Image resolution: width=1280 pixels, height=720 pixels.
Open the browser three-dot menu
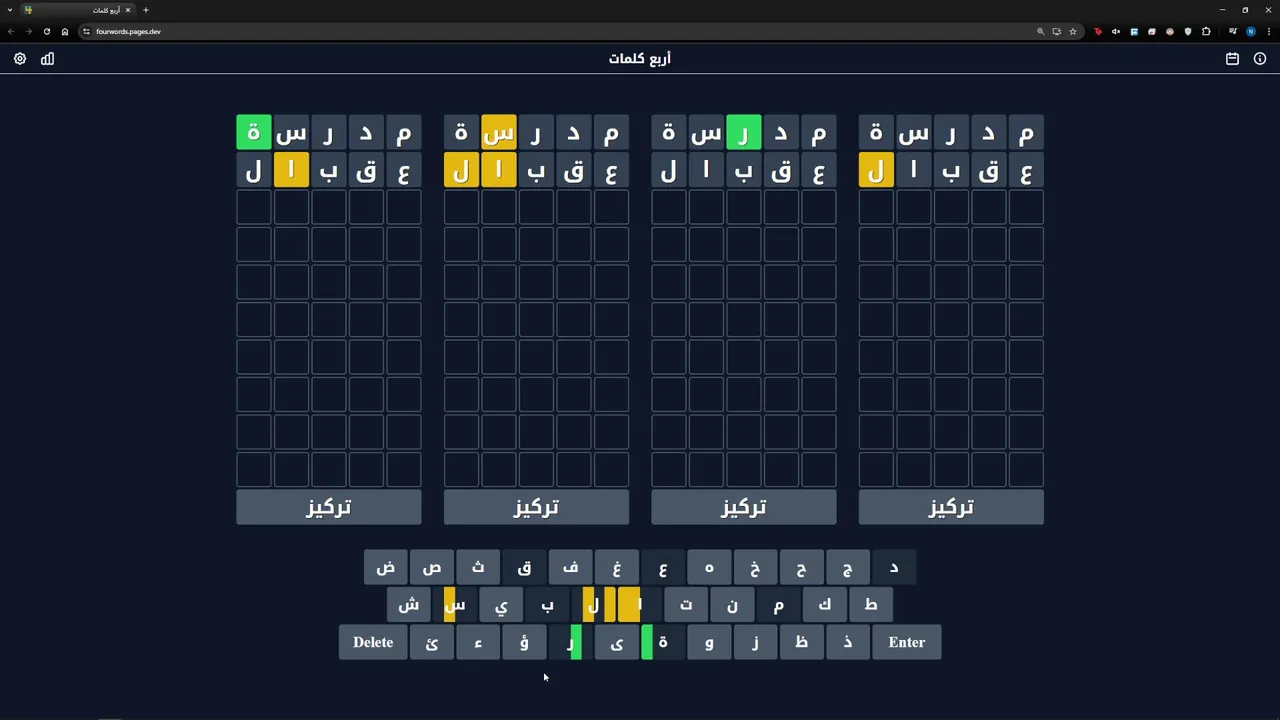click(x=1269, y=31)
